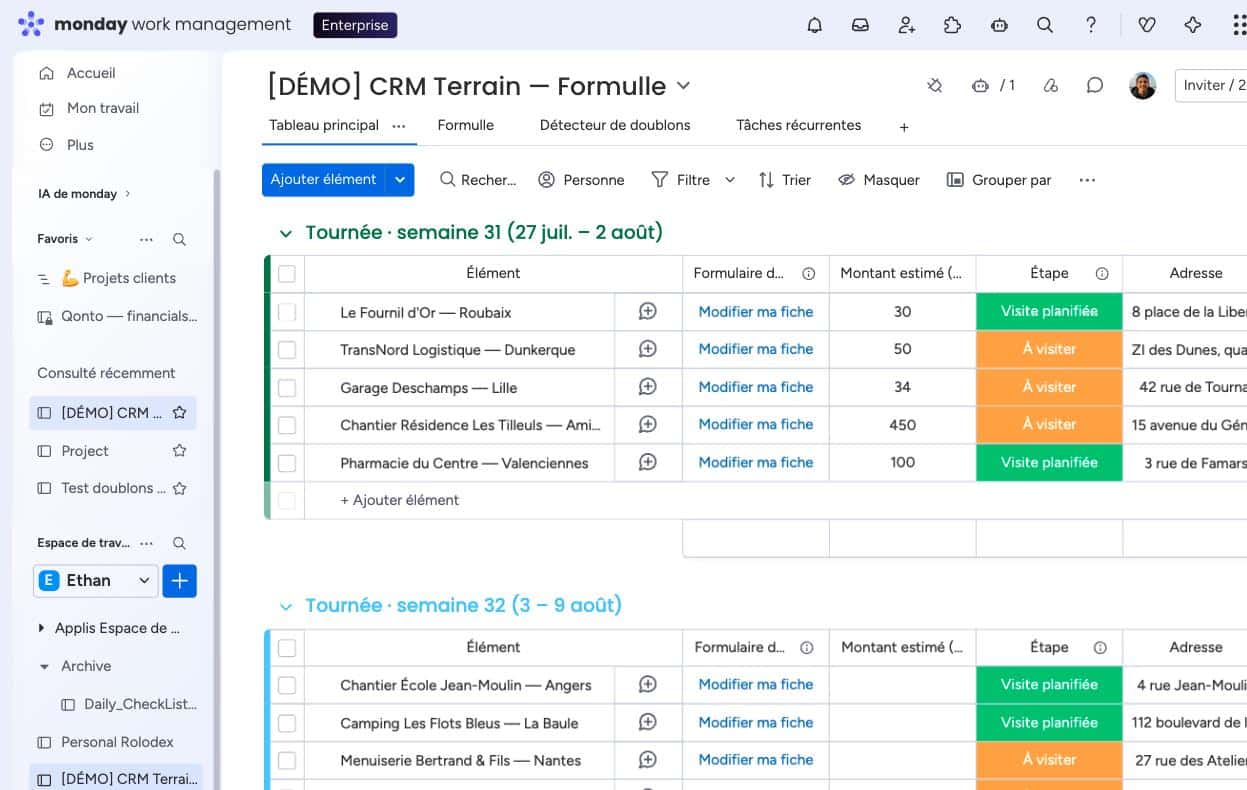Viewport: 1247px width, 790px height.
Task: Click Ajouter élément button
Action: pyautogui.click(x=324, y=180)
